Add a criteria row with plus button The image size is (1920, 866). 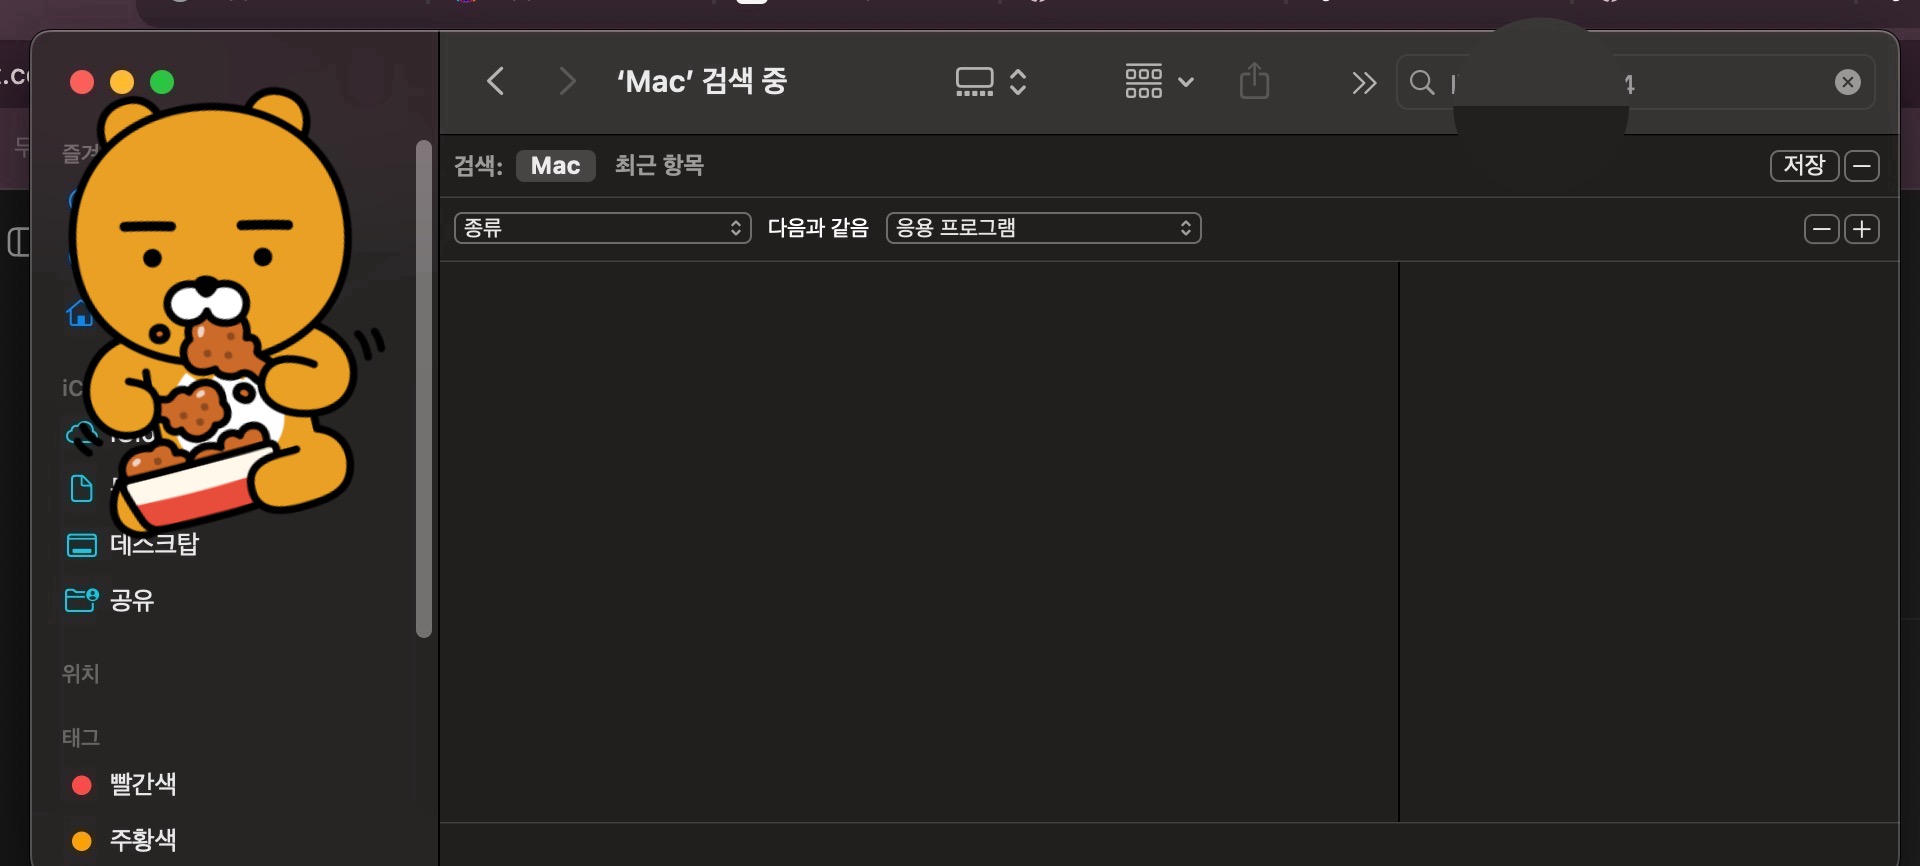1862,229
